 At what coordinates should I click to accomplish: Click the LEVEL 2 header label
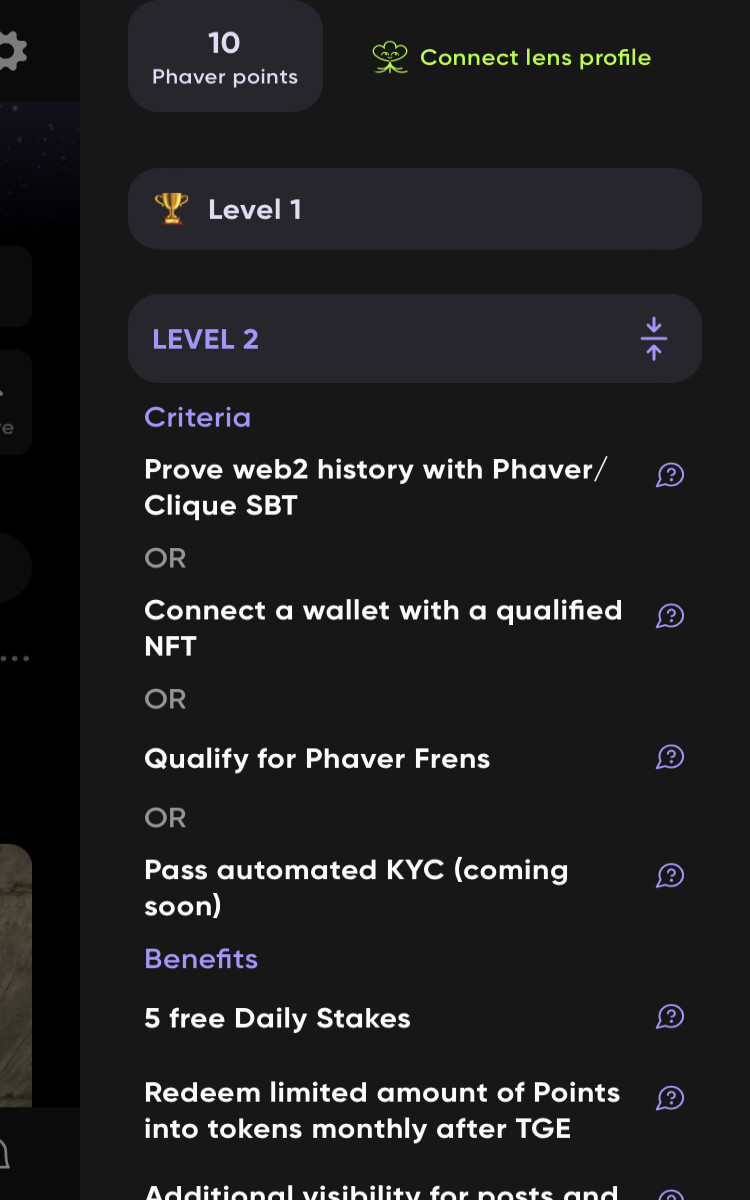point(205,339)
